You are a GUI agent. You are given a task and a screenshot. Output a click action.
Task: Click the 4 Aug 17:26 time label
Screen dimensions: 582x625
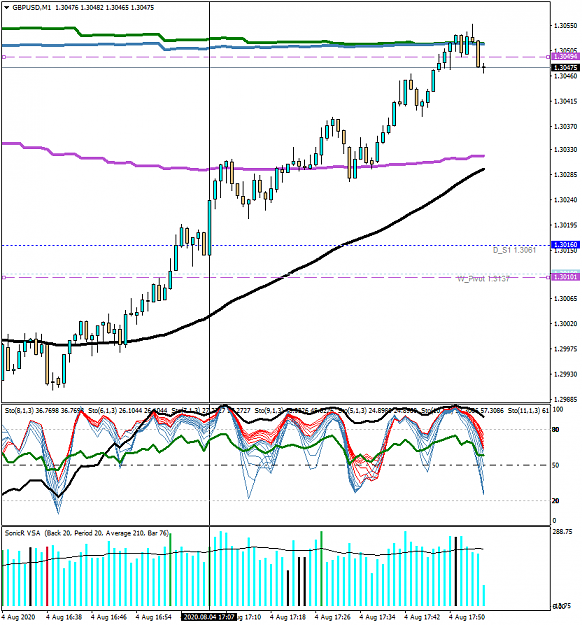point(332,617)
